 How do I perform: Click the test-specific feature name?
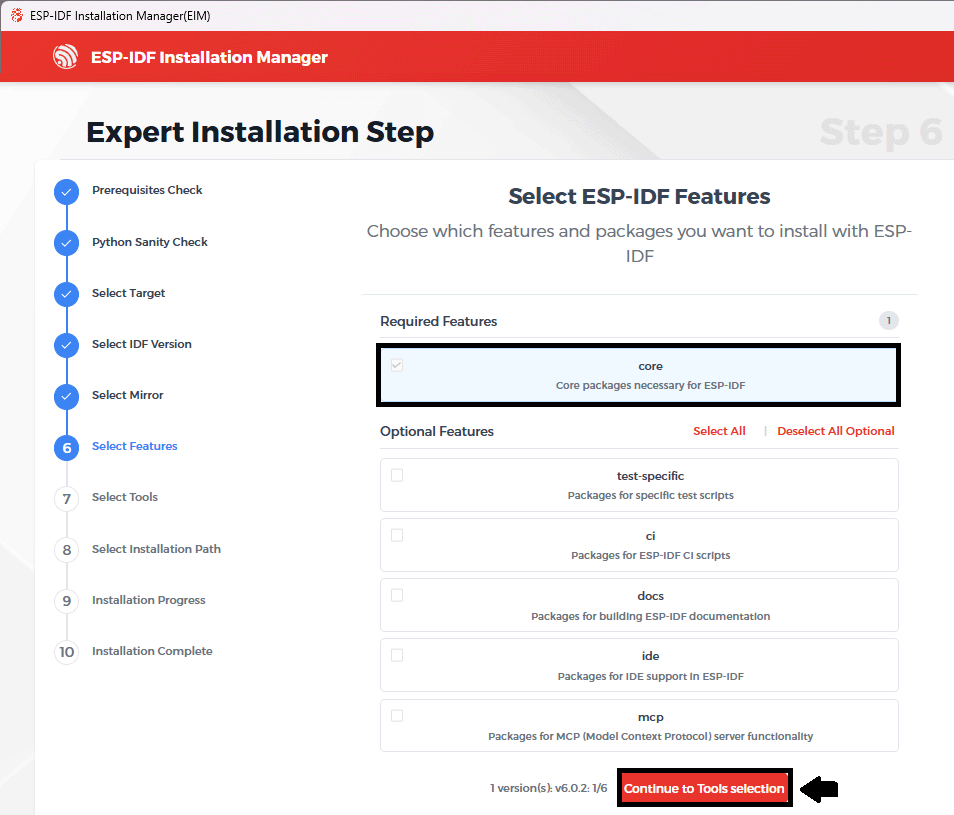click(x=650, y=476)
